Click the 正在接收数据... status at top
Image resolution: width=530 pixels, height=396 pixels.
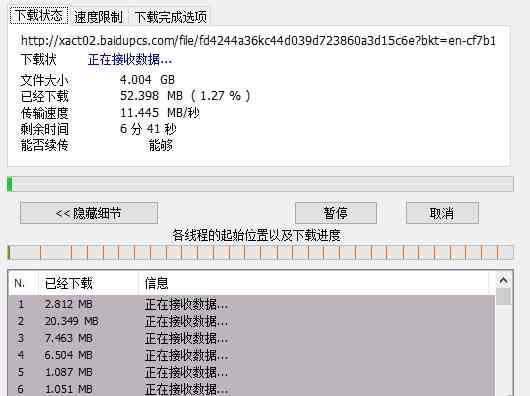tap(130, 60)
